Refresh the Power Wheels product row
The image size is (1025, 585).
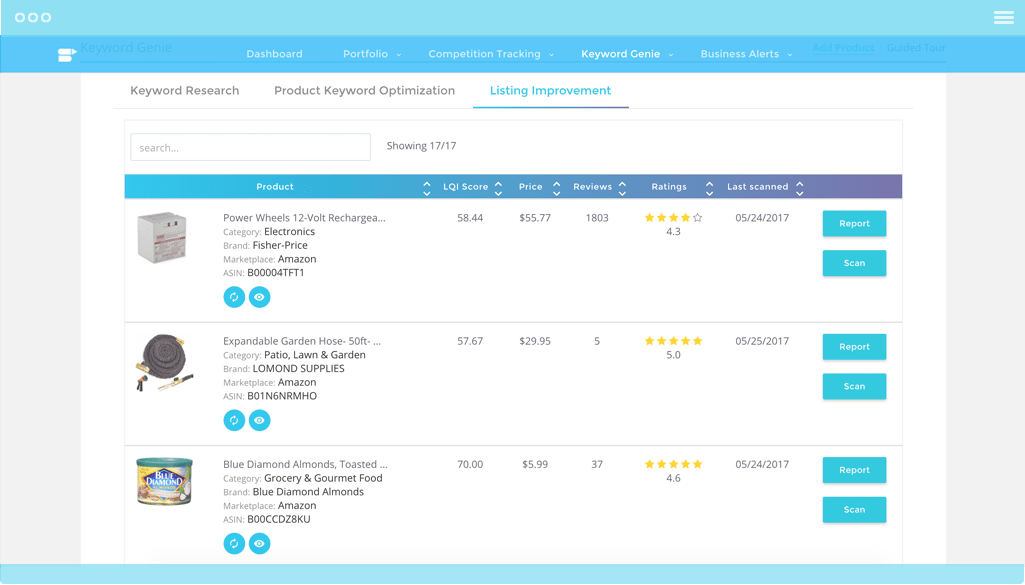click(x=234, y=297)
